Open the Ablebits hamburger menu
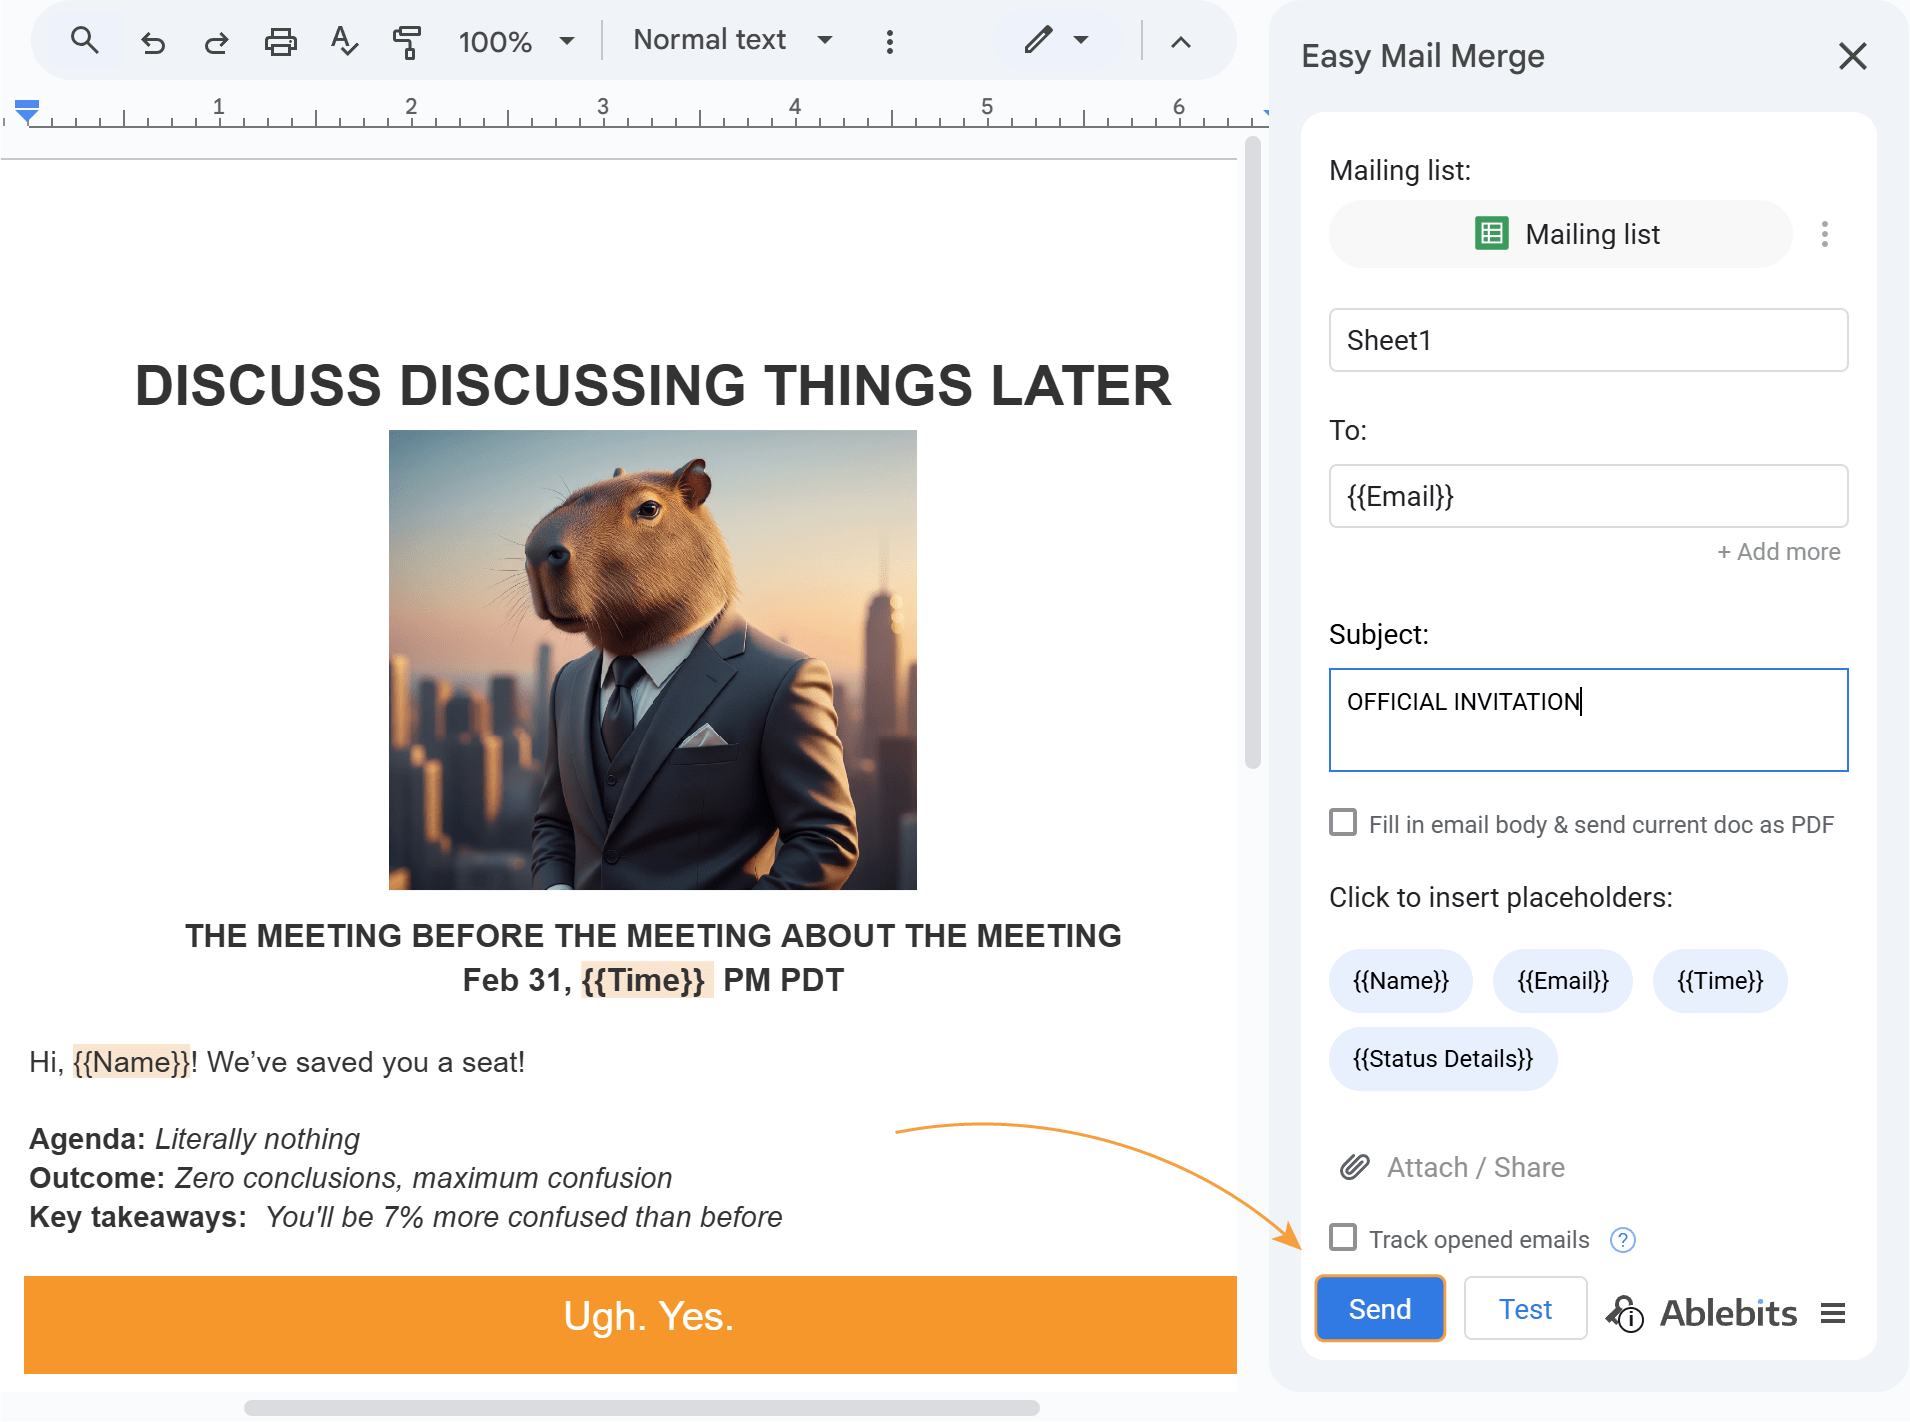This screenshot has height=1422, width=1910. point(1833,1313)
